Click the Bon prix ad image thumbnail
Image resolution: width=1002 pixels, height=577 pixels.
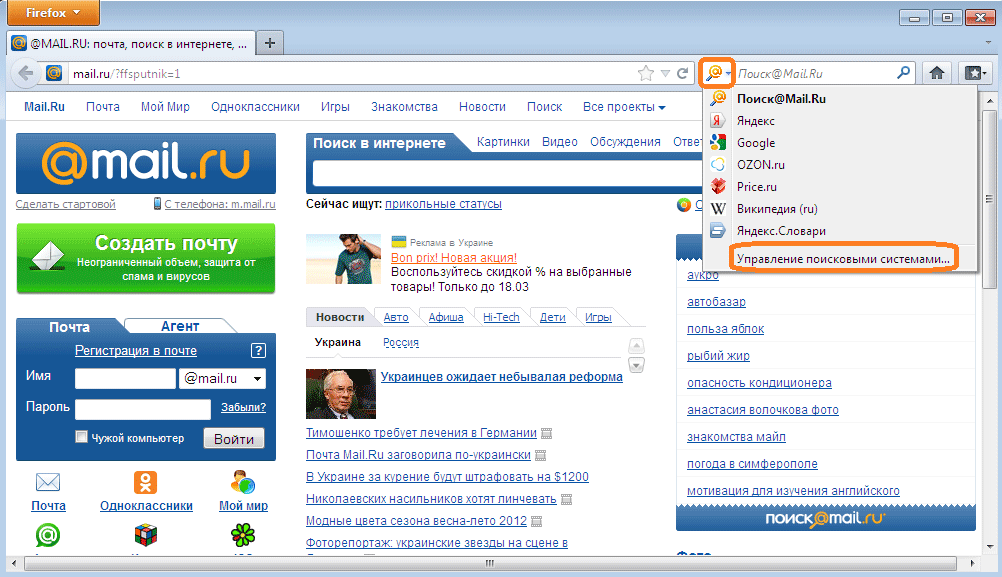(x=343, y=259)
